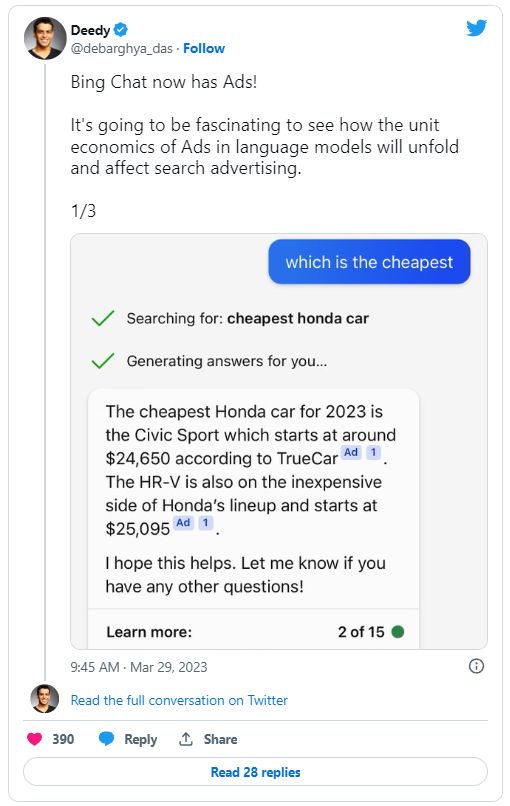Image resolution: width=510 pixels, height=806 pixels.
Task: Click the Twitter bird logo
Action: tap(477, 27)
